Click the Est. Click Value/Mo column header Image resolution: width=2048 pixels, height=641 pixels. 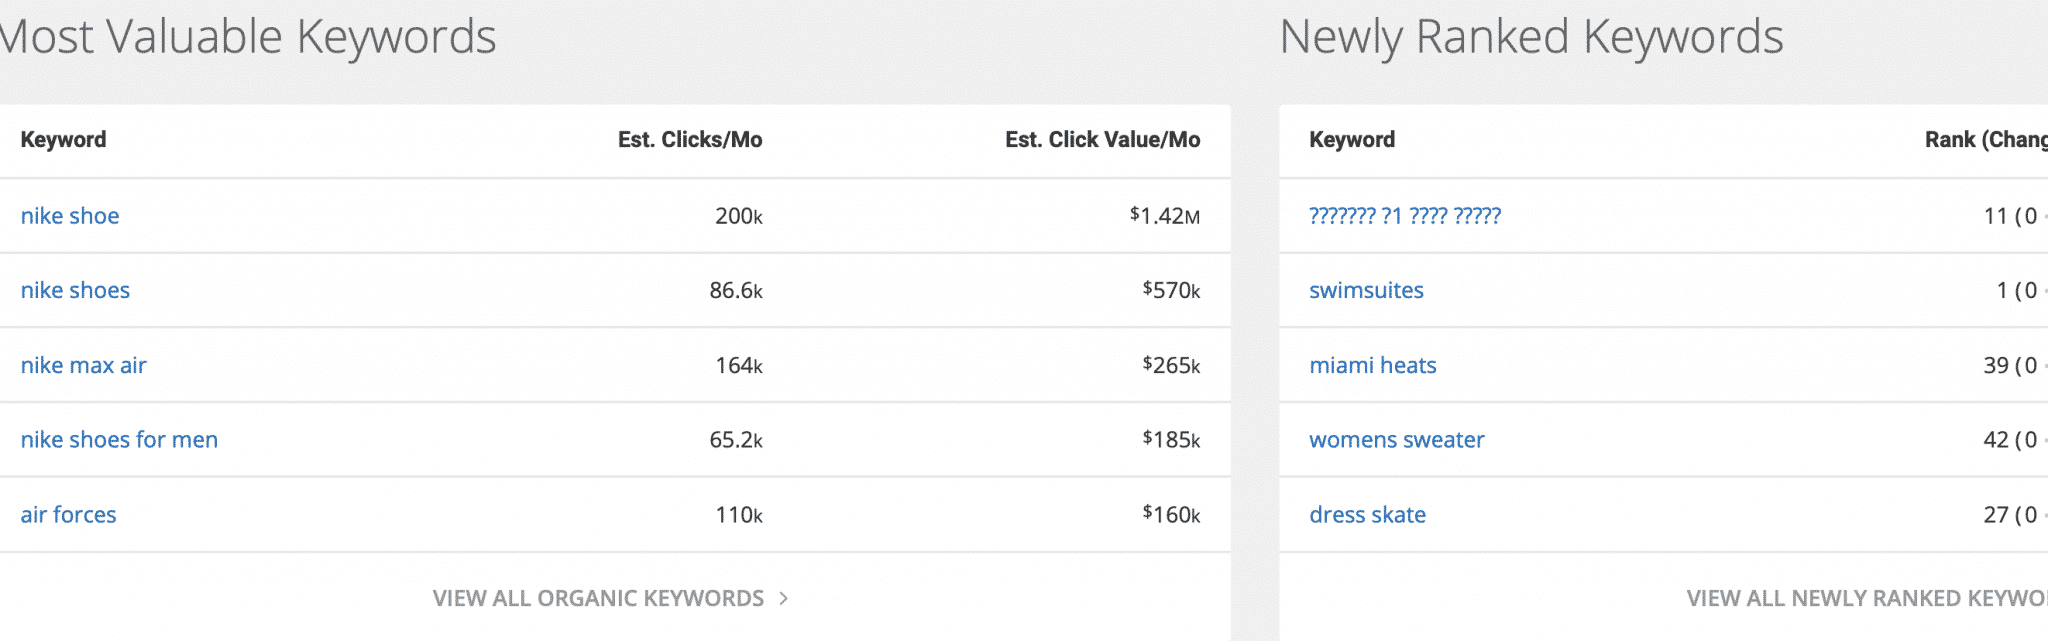pyautogui.click(x=1102, y=140)
